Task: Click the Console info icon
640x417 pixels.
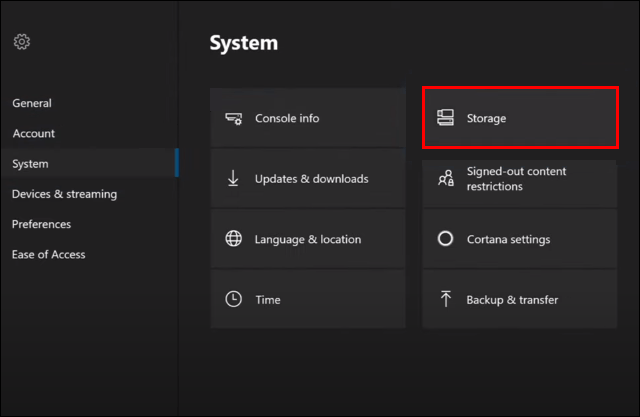Action: click(x=234, y=118)
